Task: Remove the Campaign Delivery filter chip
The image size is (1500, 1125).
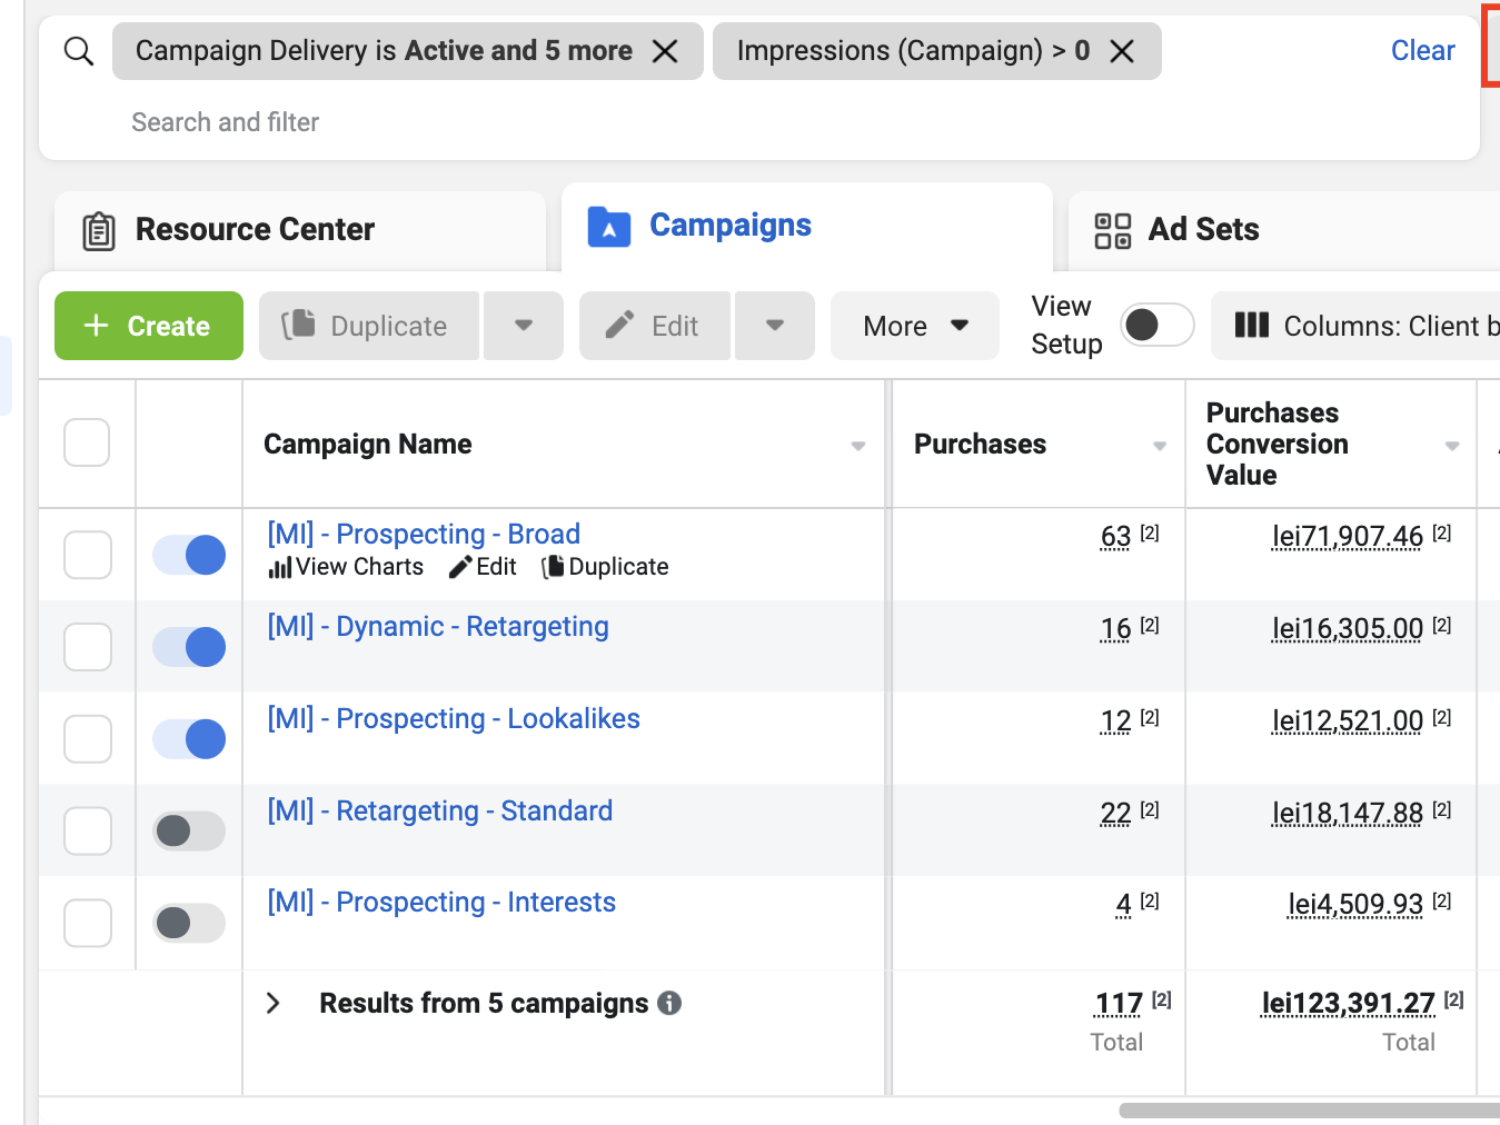Action: [x=665, y=51]
